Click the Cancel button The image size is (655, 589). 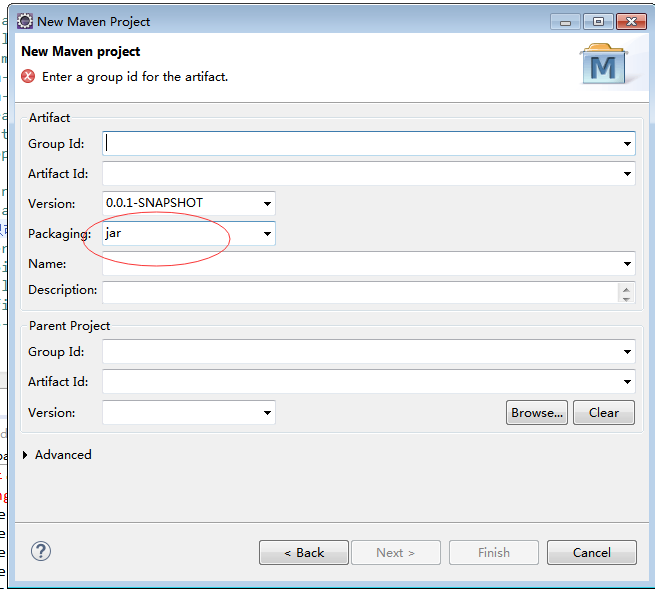(x=592, y=553)
